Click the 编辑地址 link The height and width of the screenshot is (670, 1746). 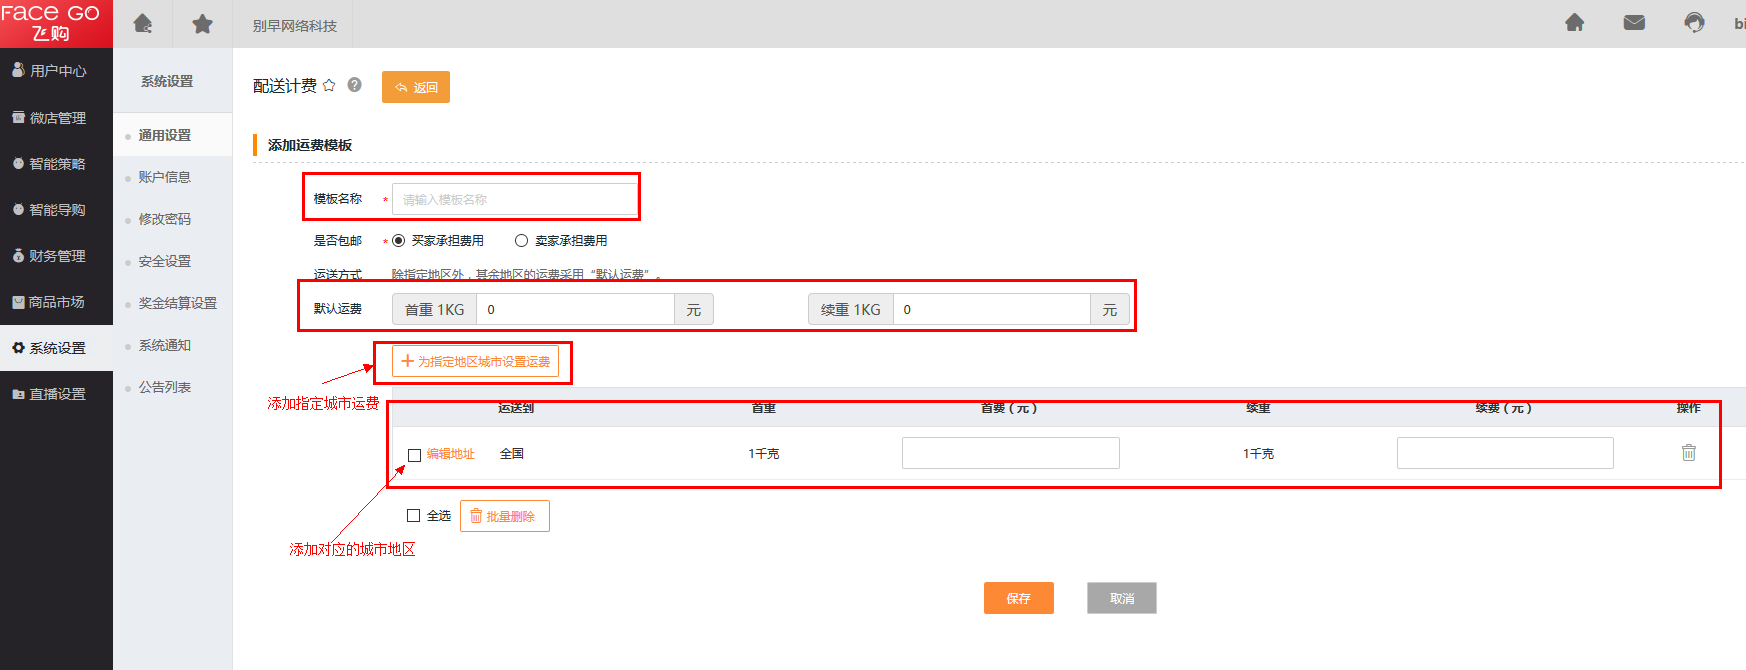[x=451, y=454]
